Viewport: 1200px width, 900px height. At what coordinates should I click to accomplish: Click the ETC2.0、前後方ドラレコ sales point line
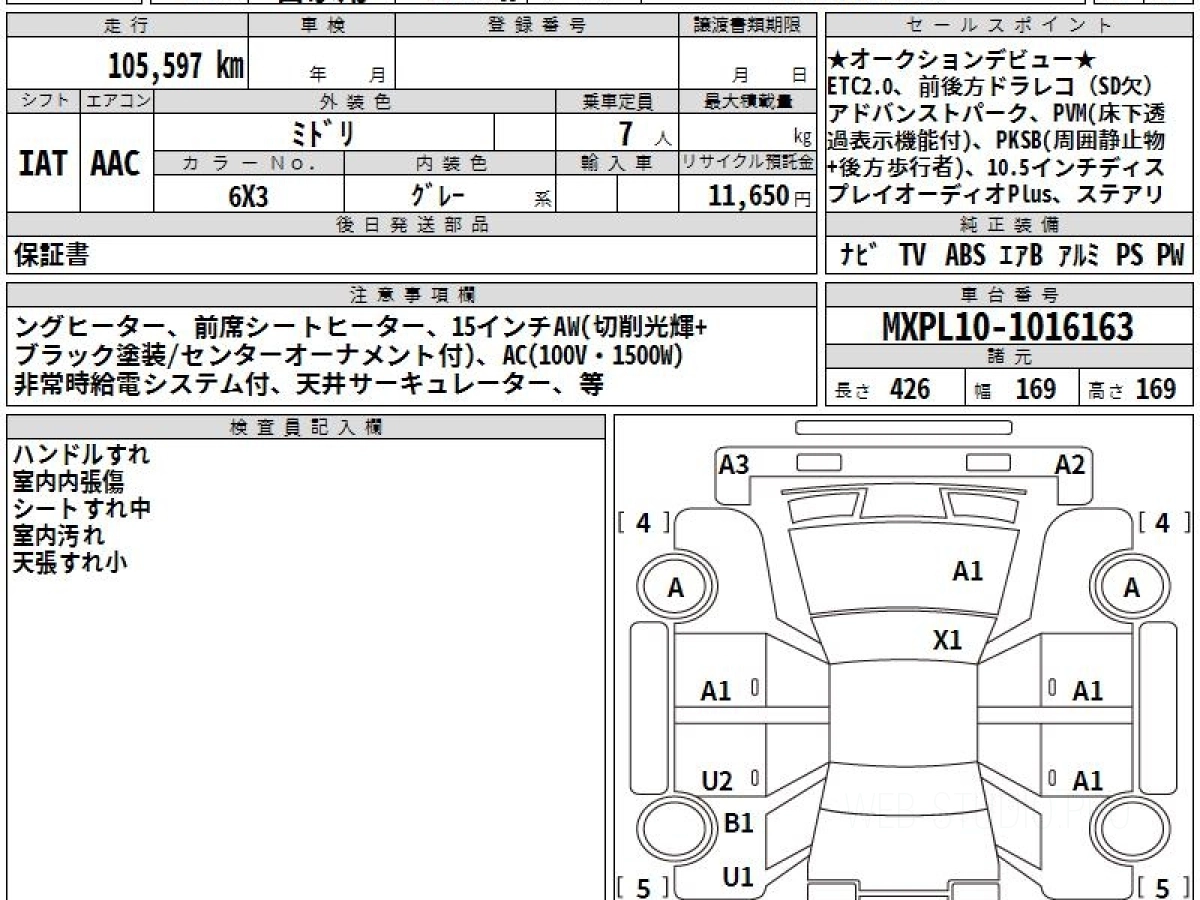click(x=992, y=87)
